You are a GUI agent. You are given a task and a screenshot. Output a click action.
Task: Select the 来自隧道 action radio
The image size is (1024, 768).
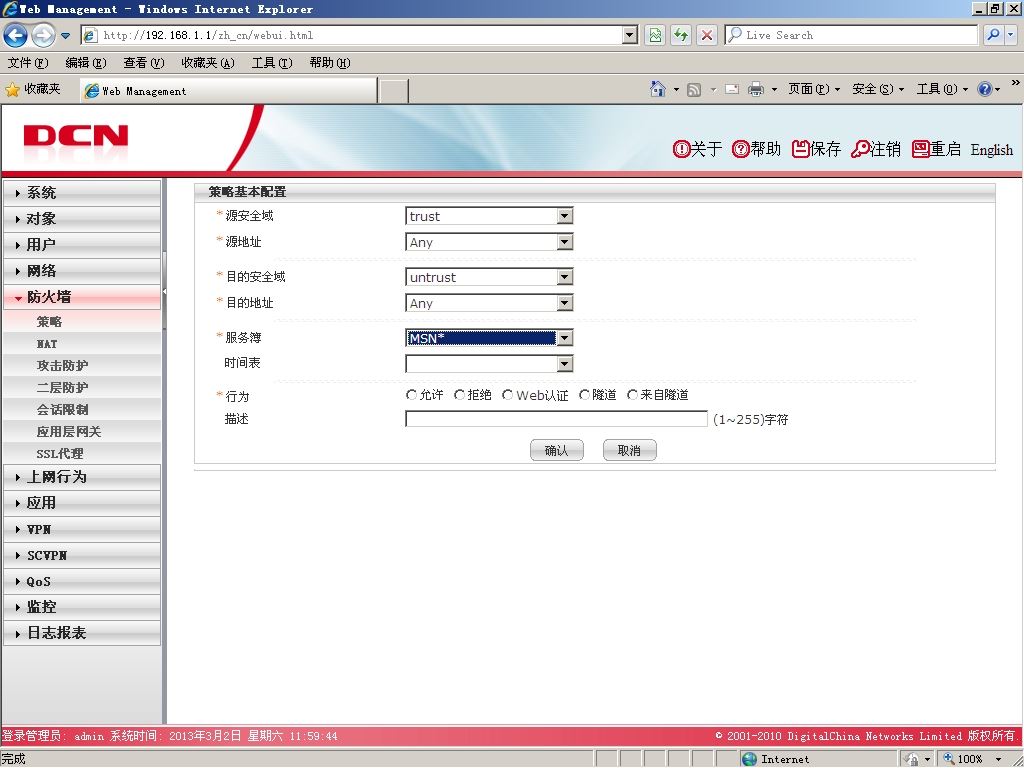pyautogui.click(x=632, y=395)
